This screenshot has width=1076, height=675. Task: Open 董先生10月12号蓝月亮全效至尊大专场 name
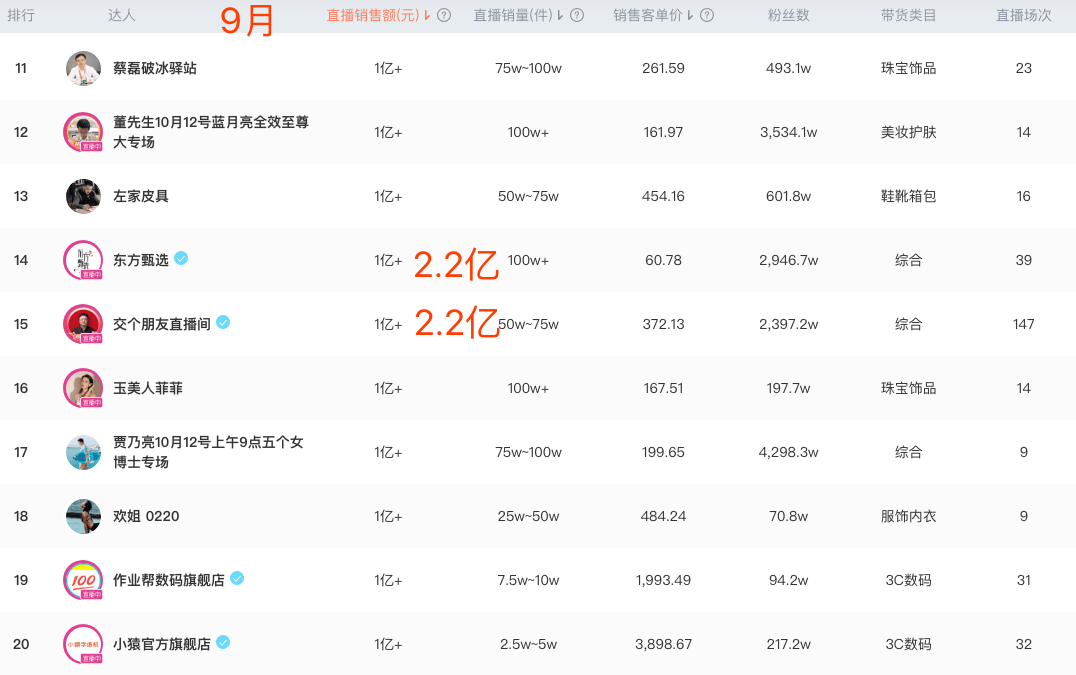click(211, 132)
